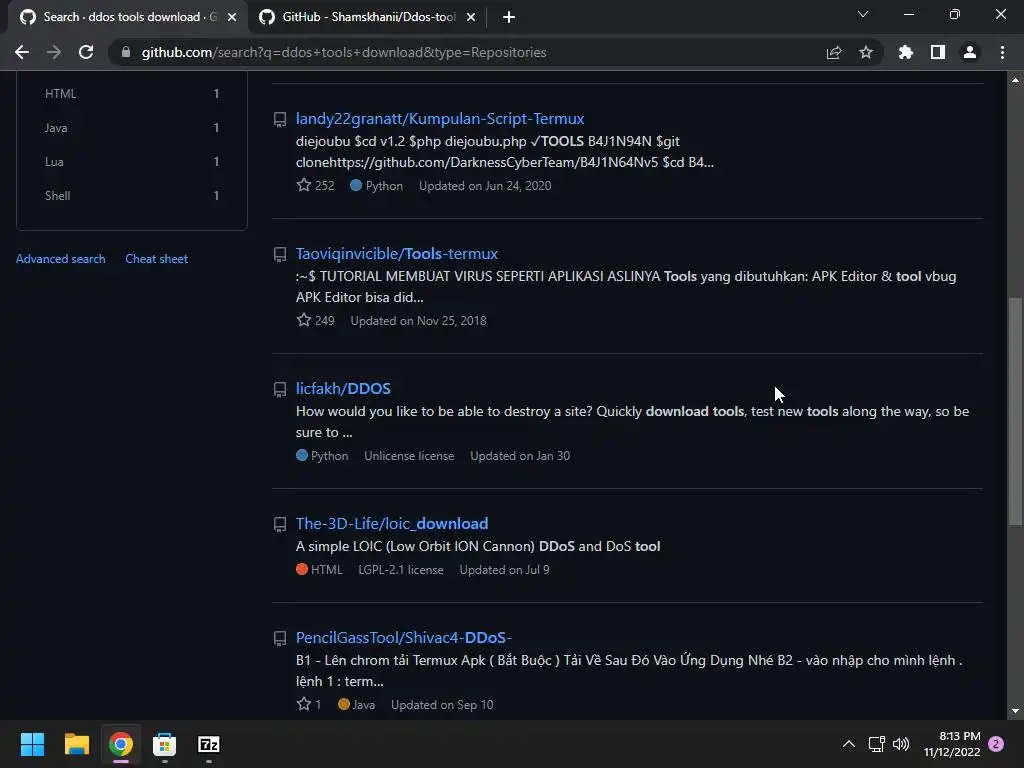Switch to the Shamskhanii/Ddos-tool tab

368,17
